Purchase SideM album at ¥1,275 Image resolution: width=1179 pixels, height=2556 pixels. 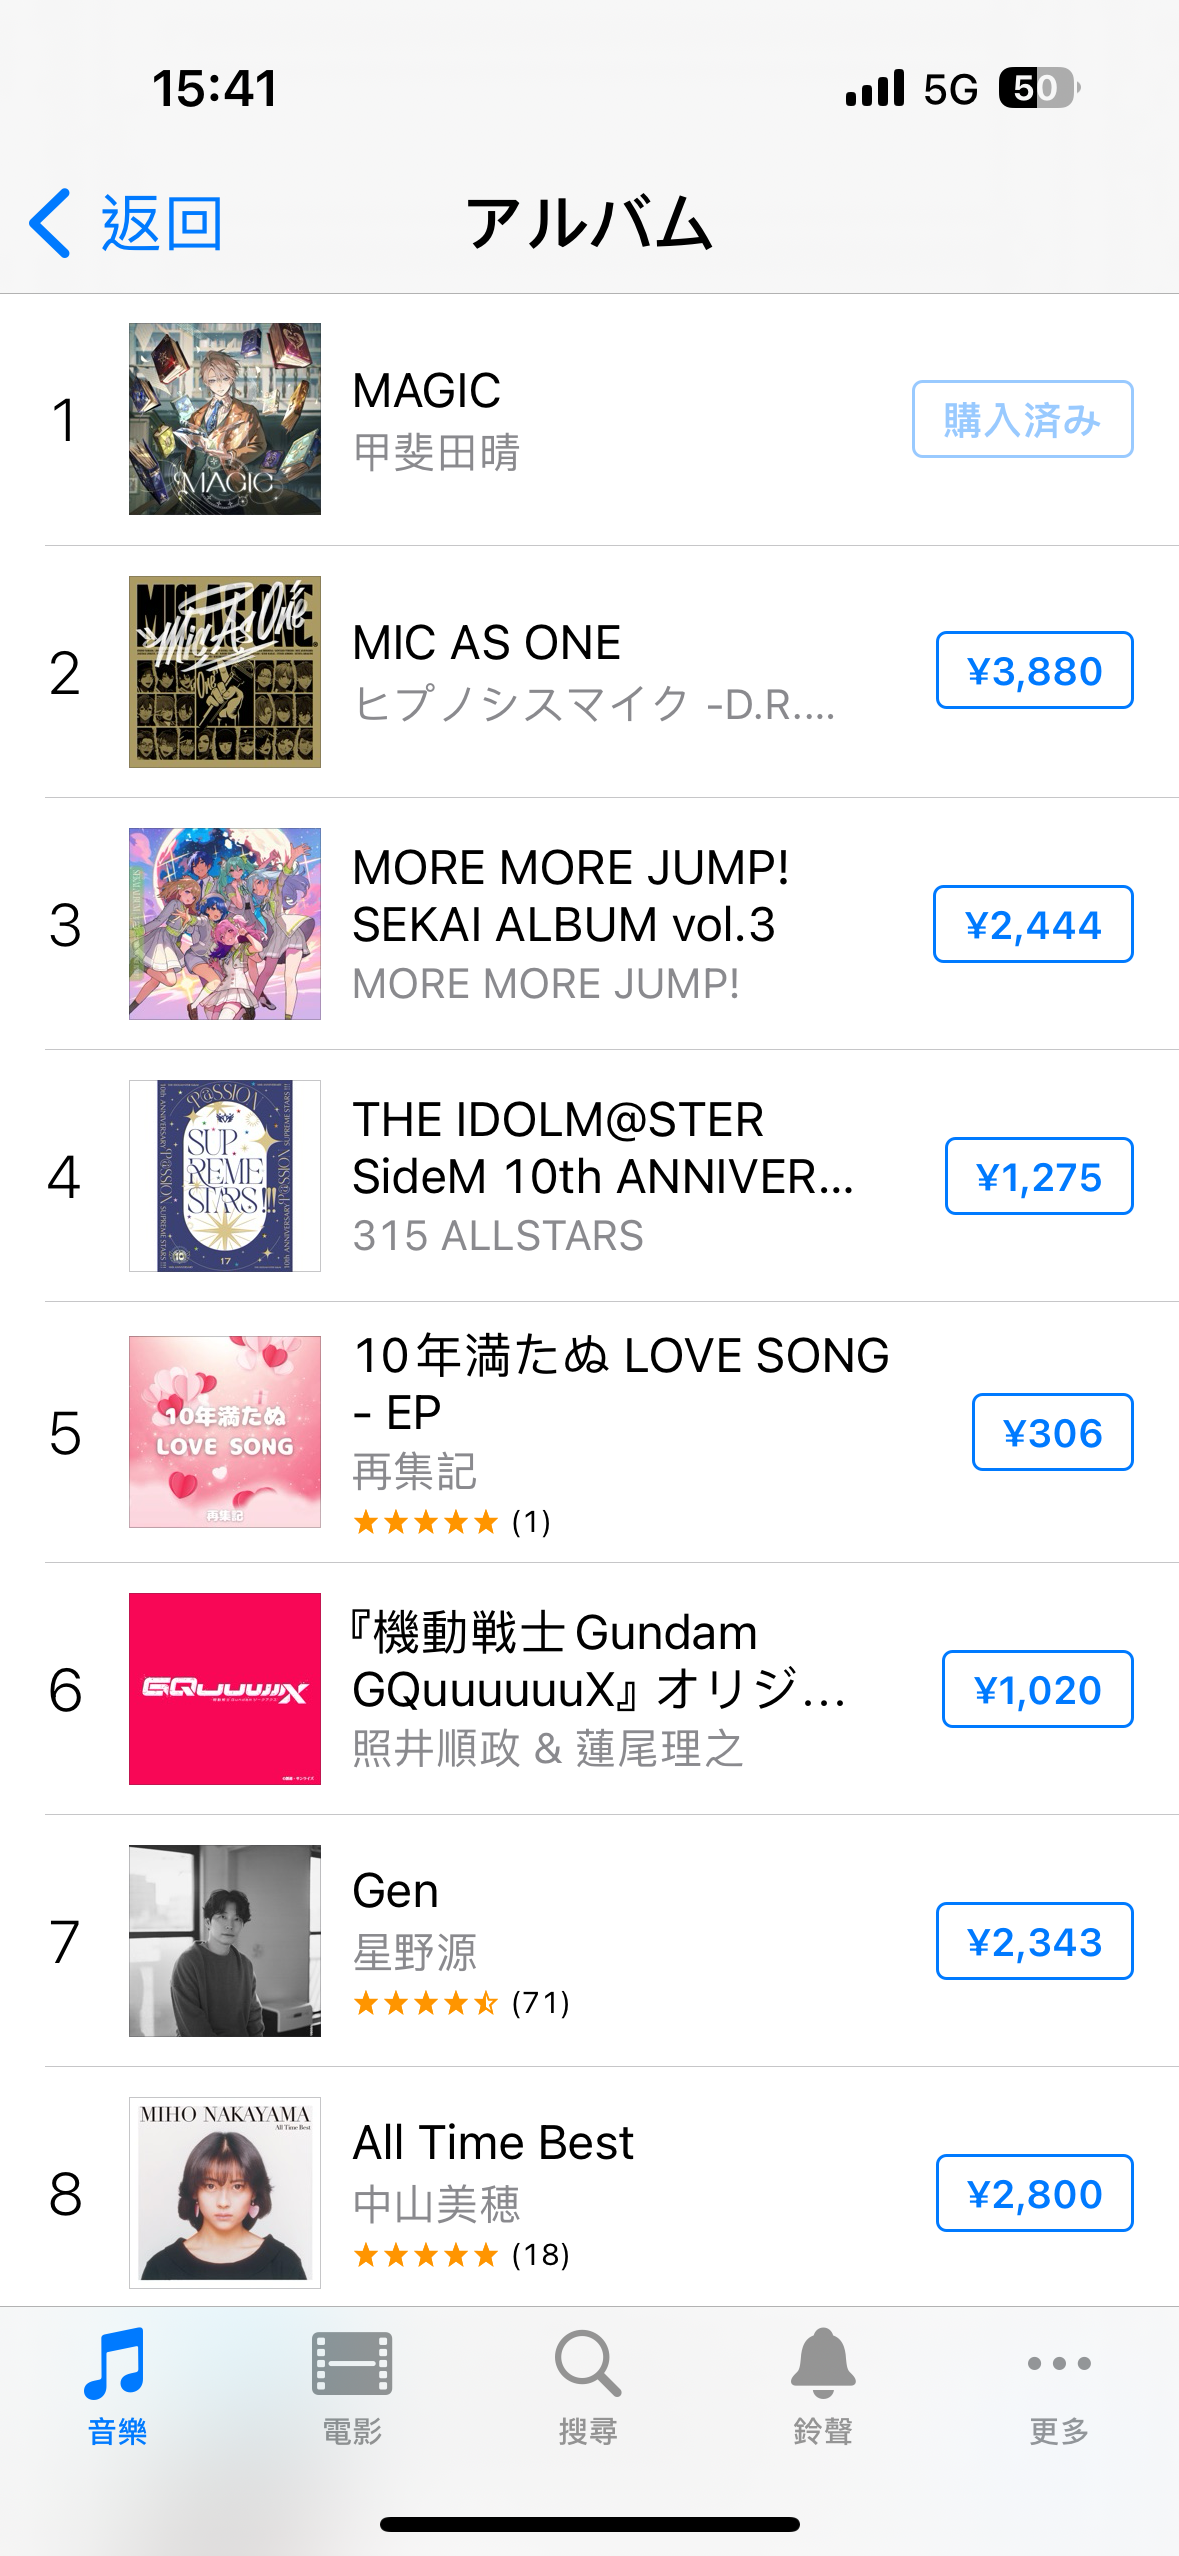[x=1039, y=1176]
